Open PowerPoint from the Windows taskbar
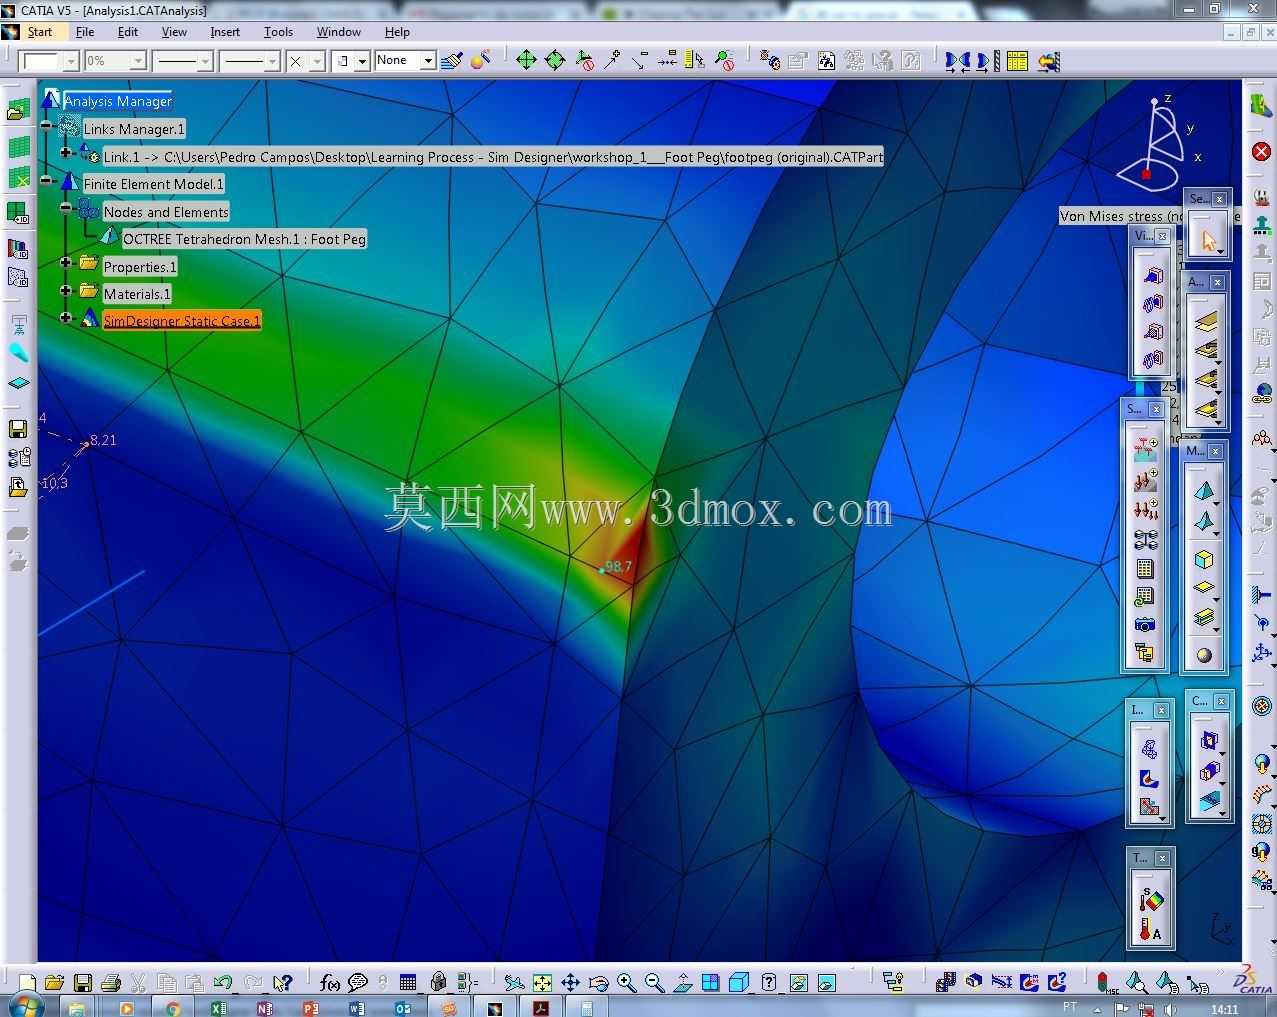 click(310, 1007)
